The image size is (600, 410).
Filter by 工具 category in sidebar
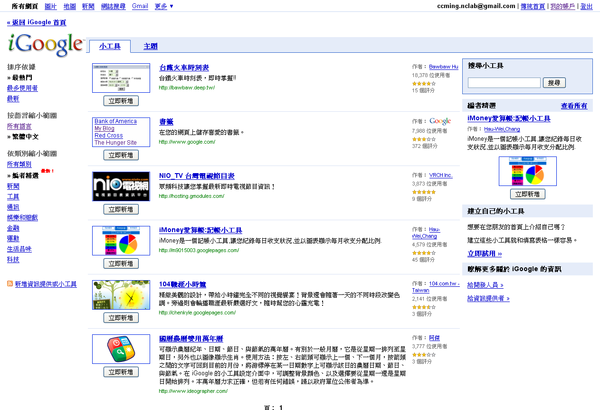click(x=13, y=197)
